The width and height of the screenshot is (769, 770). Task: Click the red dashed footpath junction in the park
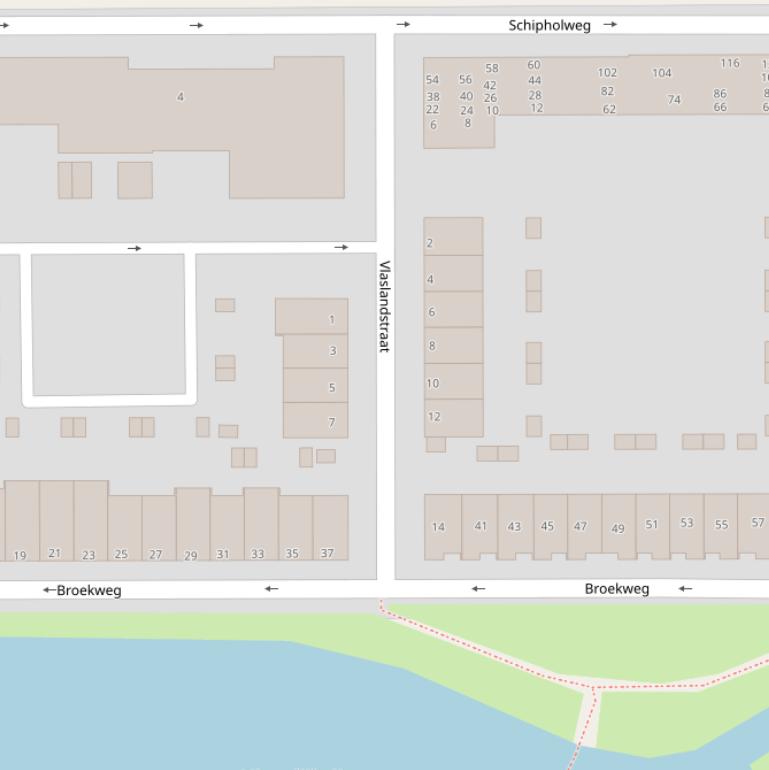point(595,688)
